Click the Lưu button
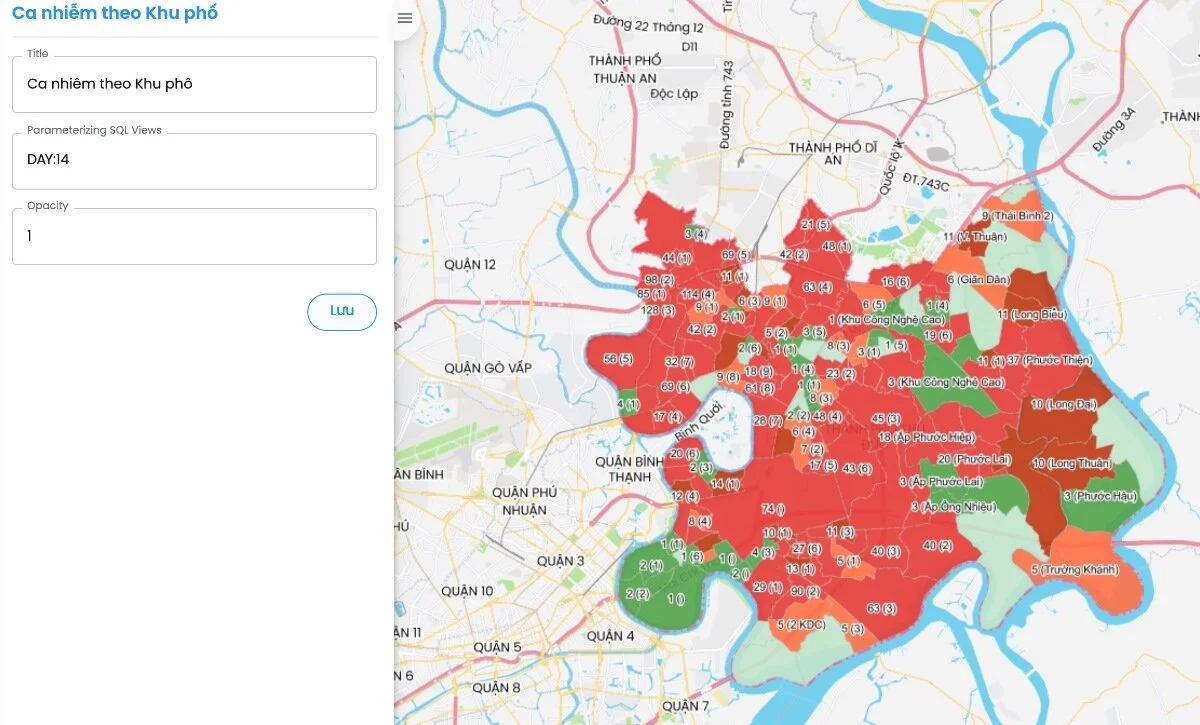 coord(342,311)
